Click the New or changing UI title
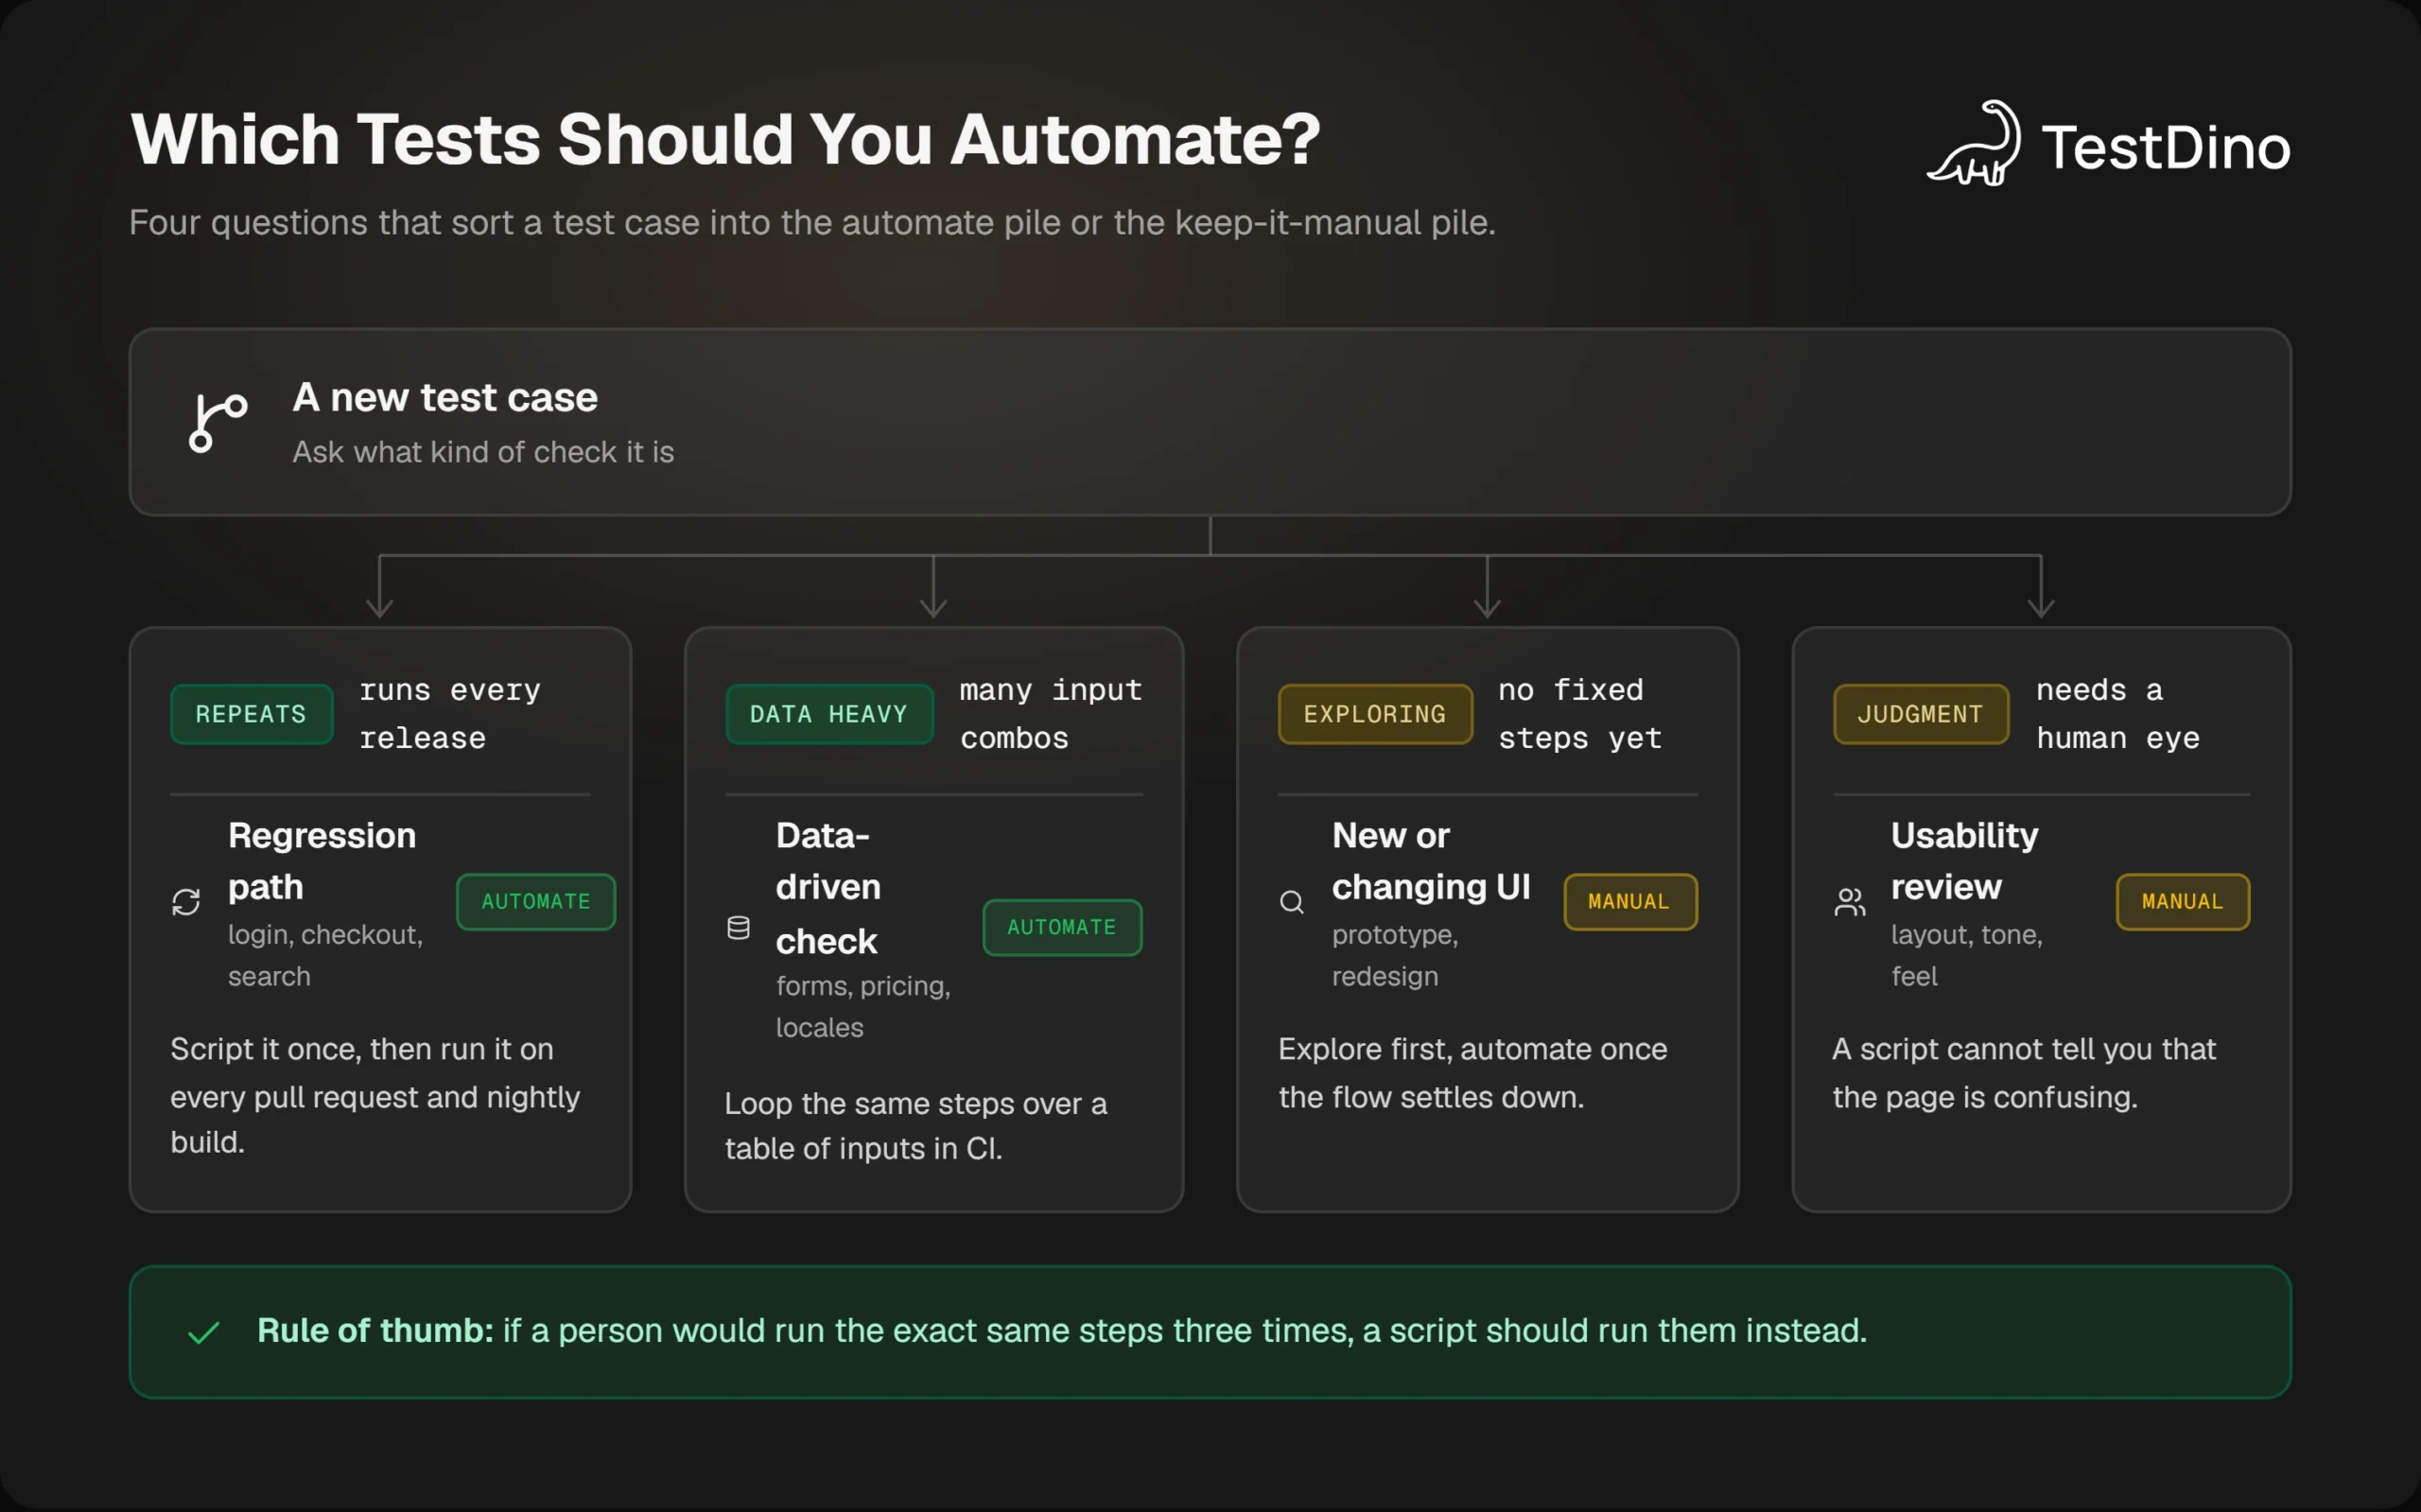2421x1512 pixels. [1431, 861]
